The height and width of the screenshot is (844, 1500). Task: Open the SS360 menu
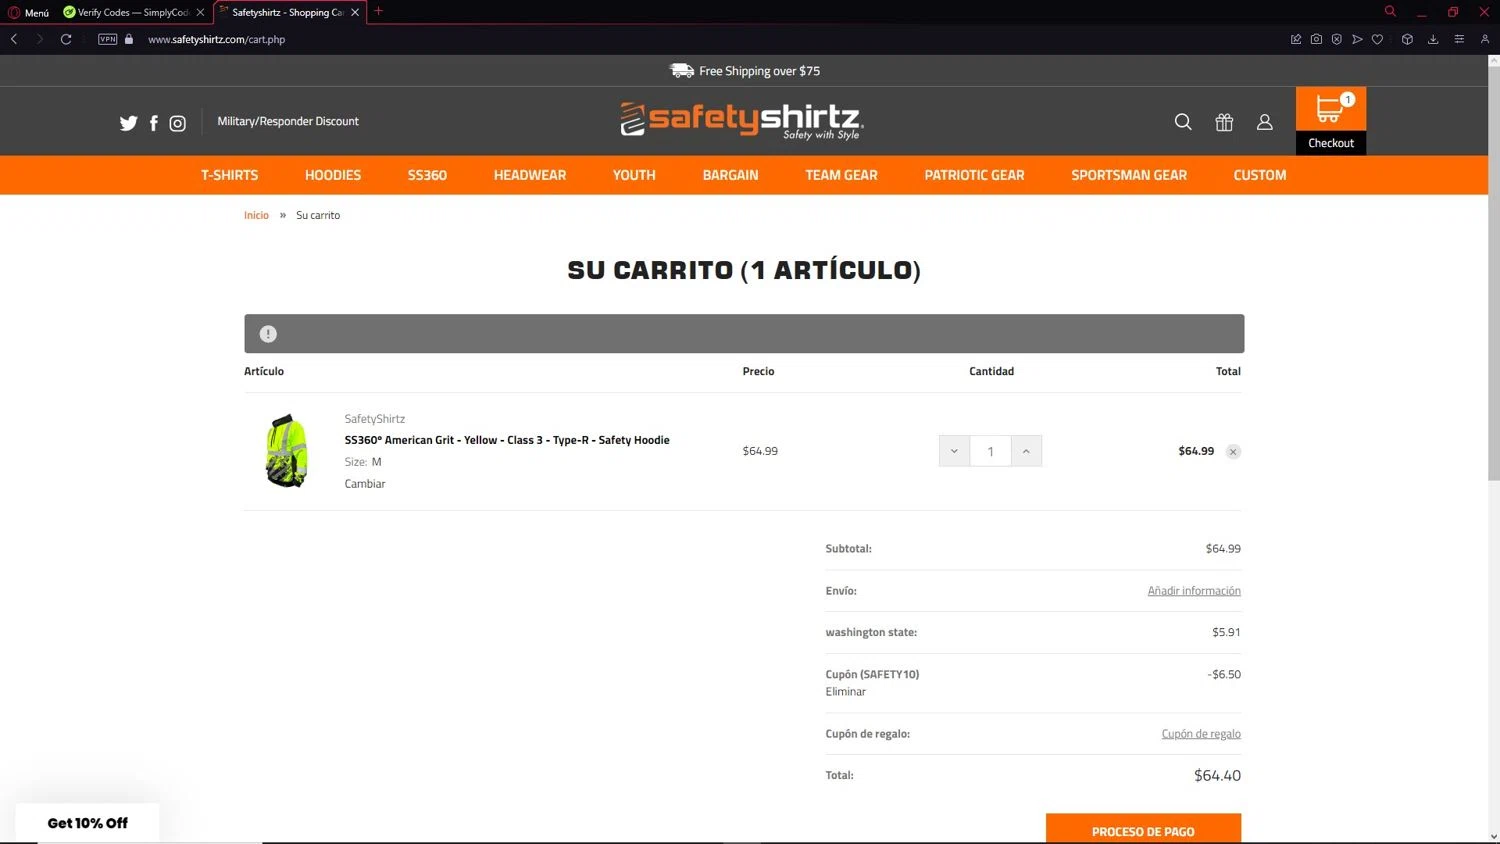pos(427,175)
